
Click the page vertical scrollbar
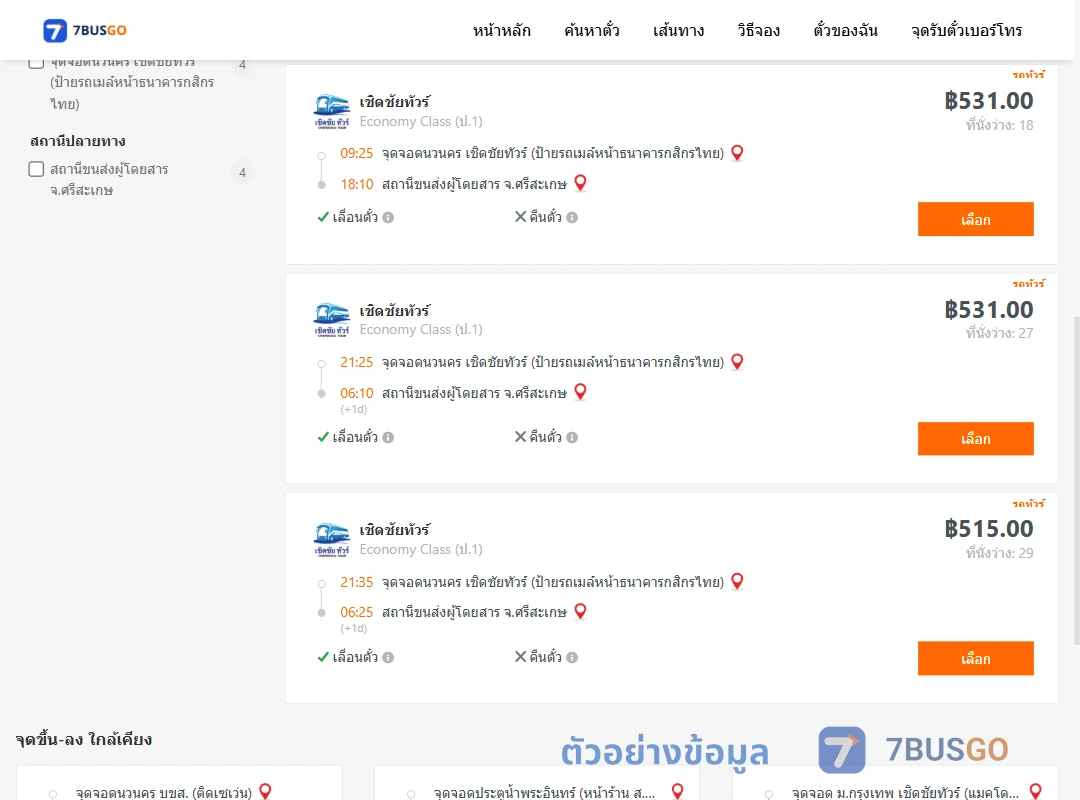click(x=1076, y=480)
